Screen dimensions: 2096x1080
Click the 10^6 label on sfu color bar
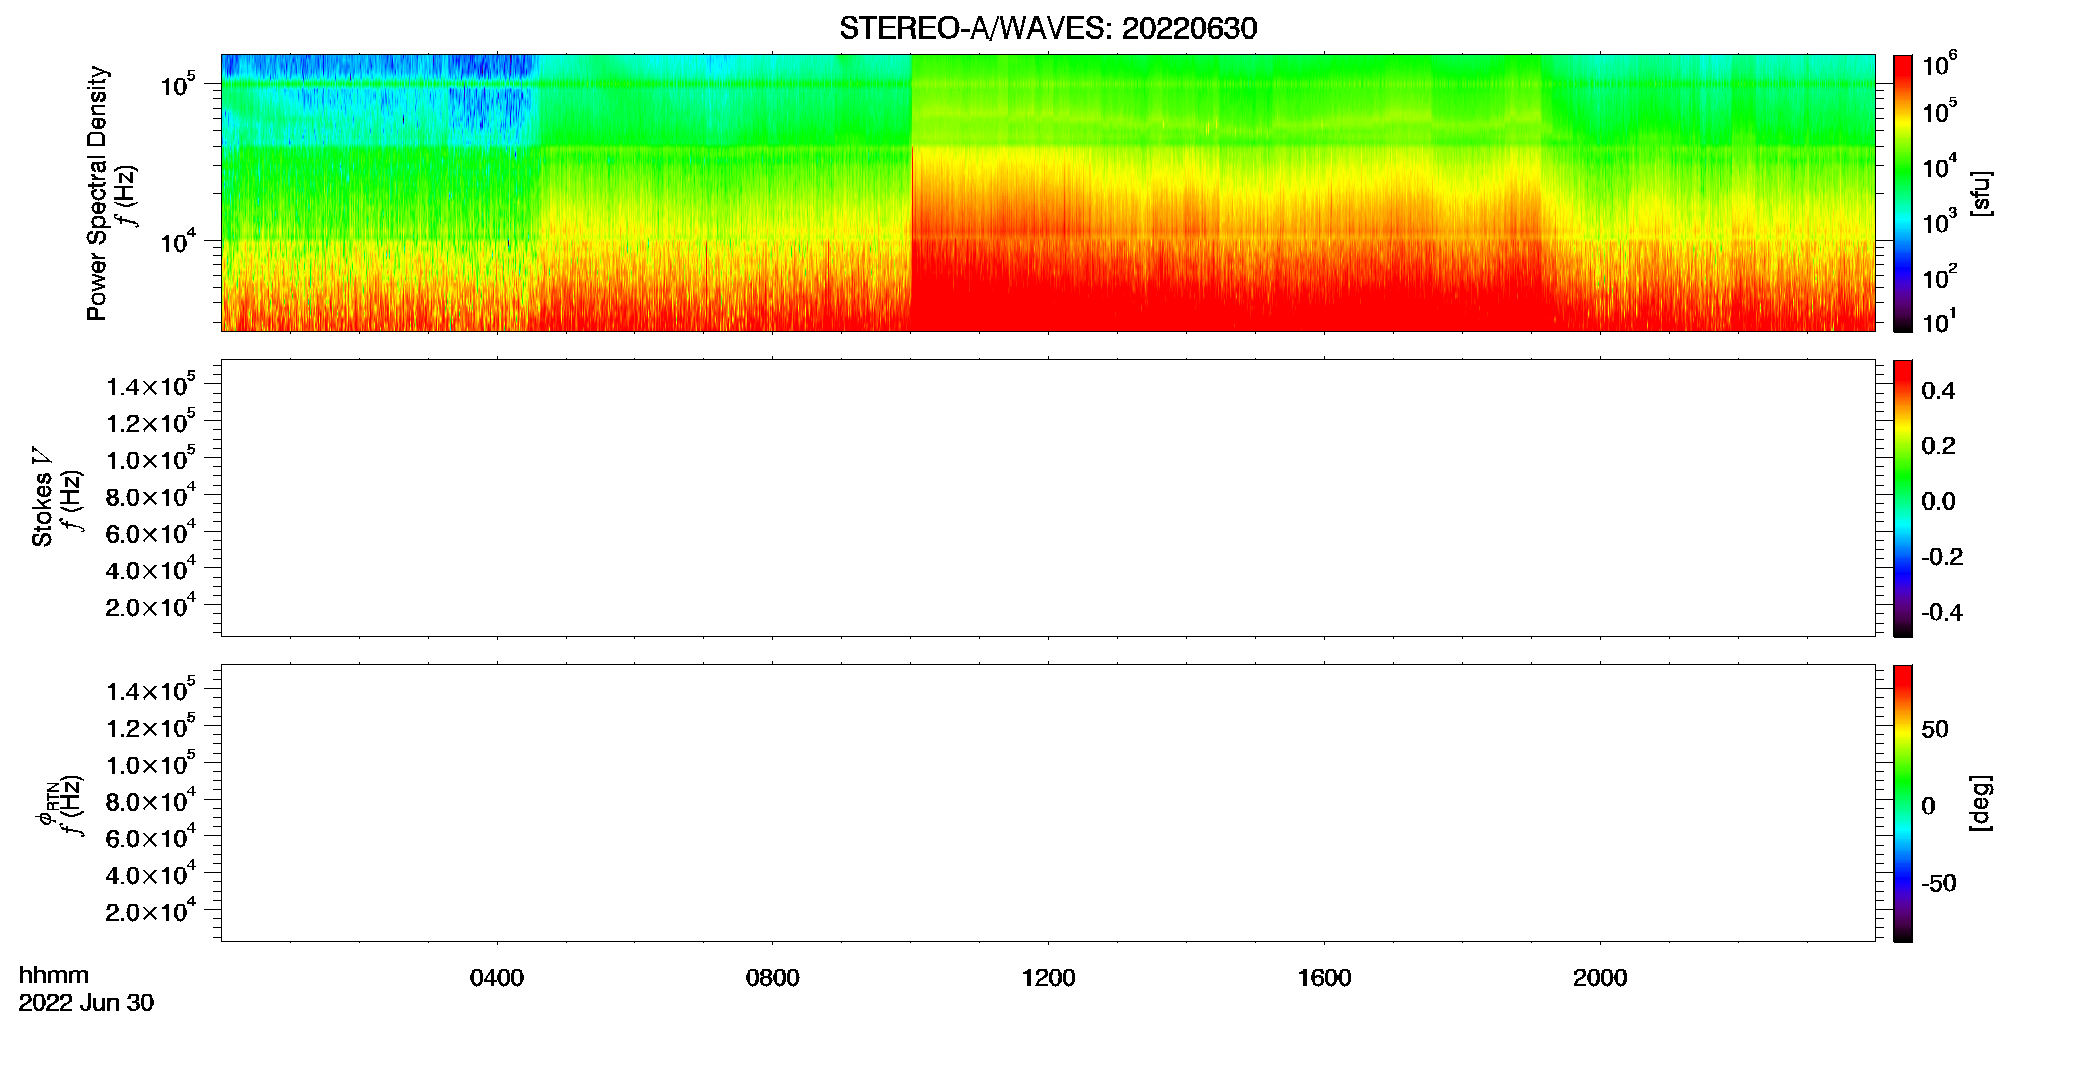1939,64
